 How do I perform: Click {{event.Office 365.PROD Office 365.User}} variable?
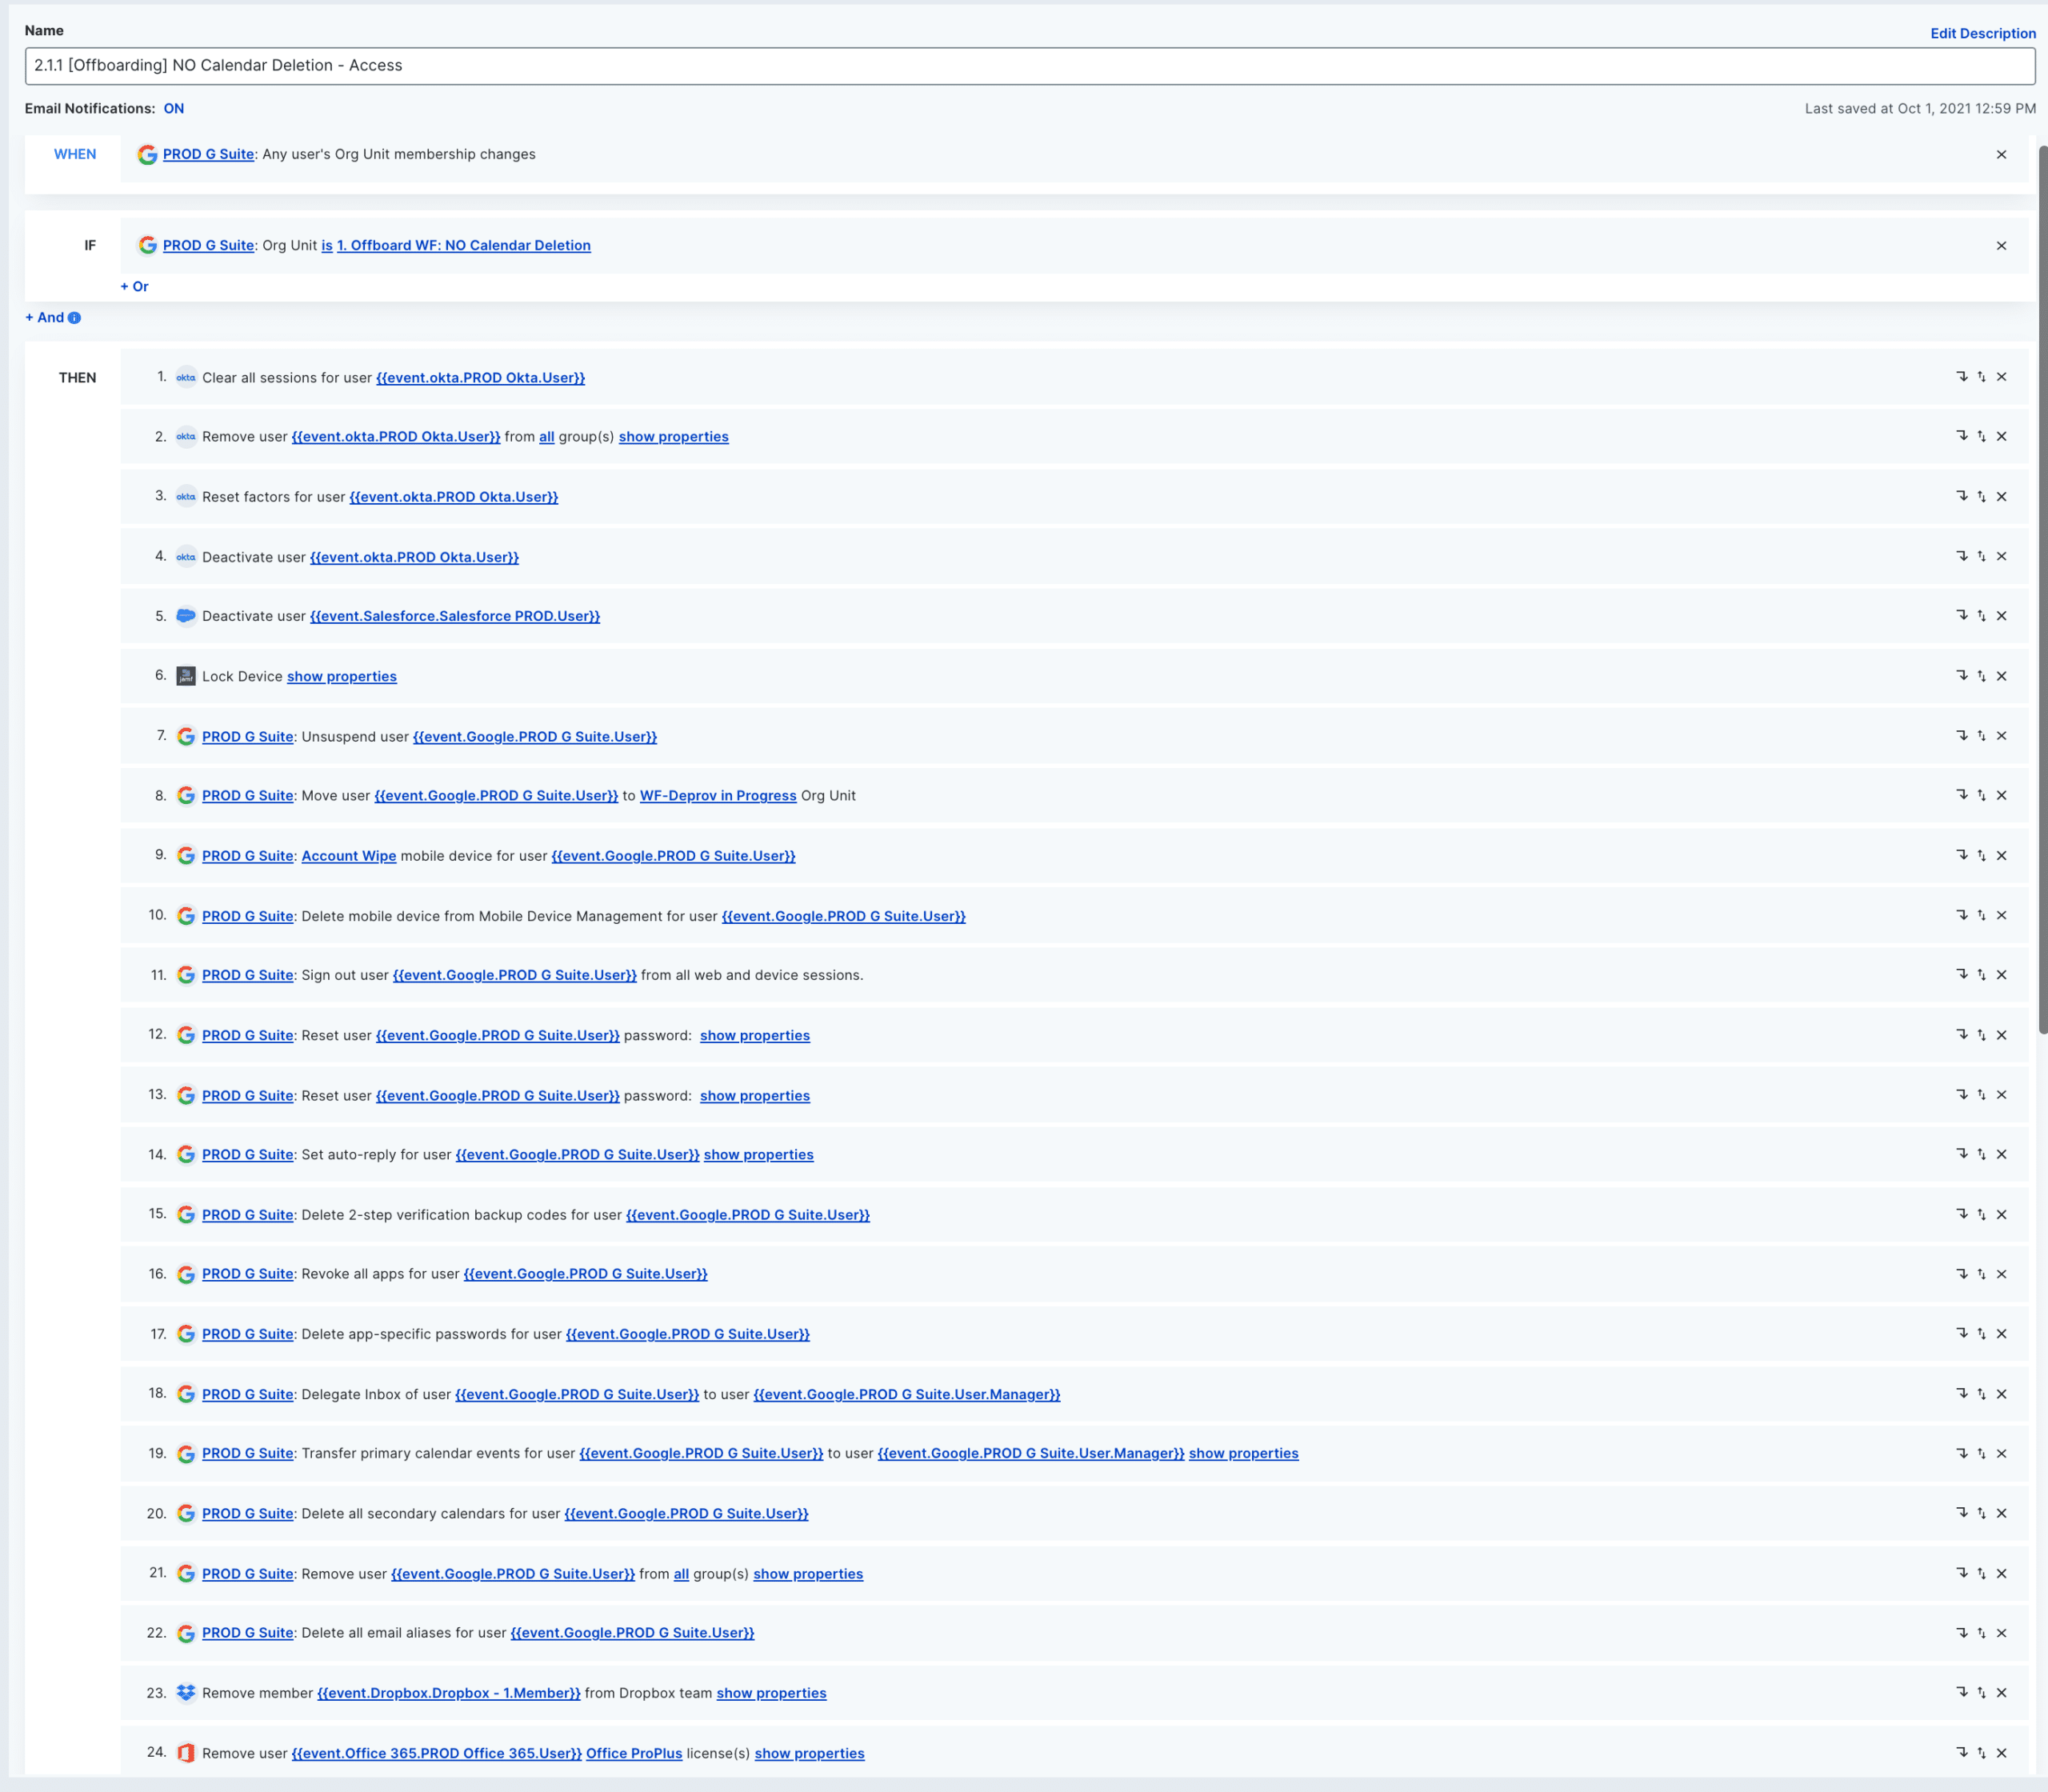pos(437,1754)
